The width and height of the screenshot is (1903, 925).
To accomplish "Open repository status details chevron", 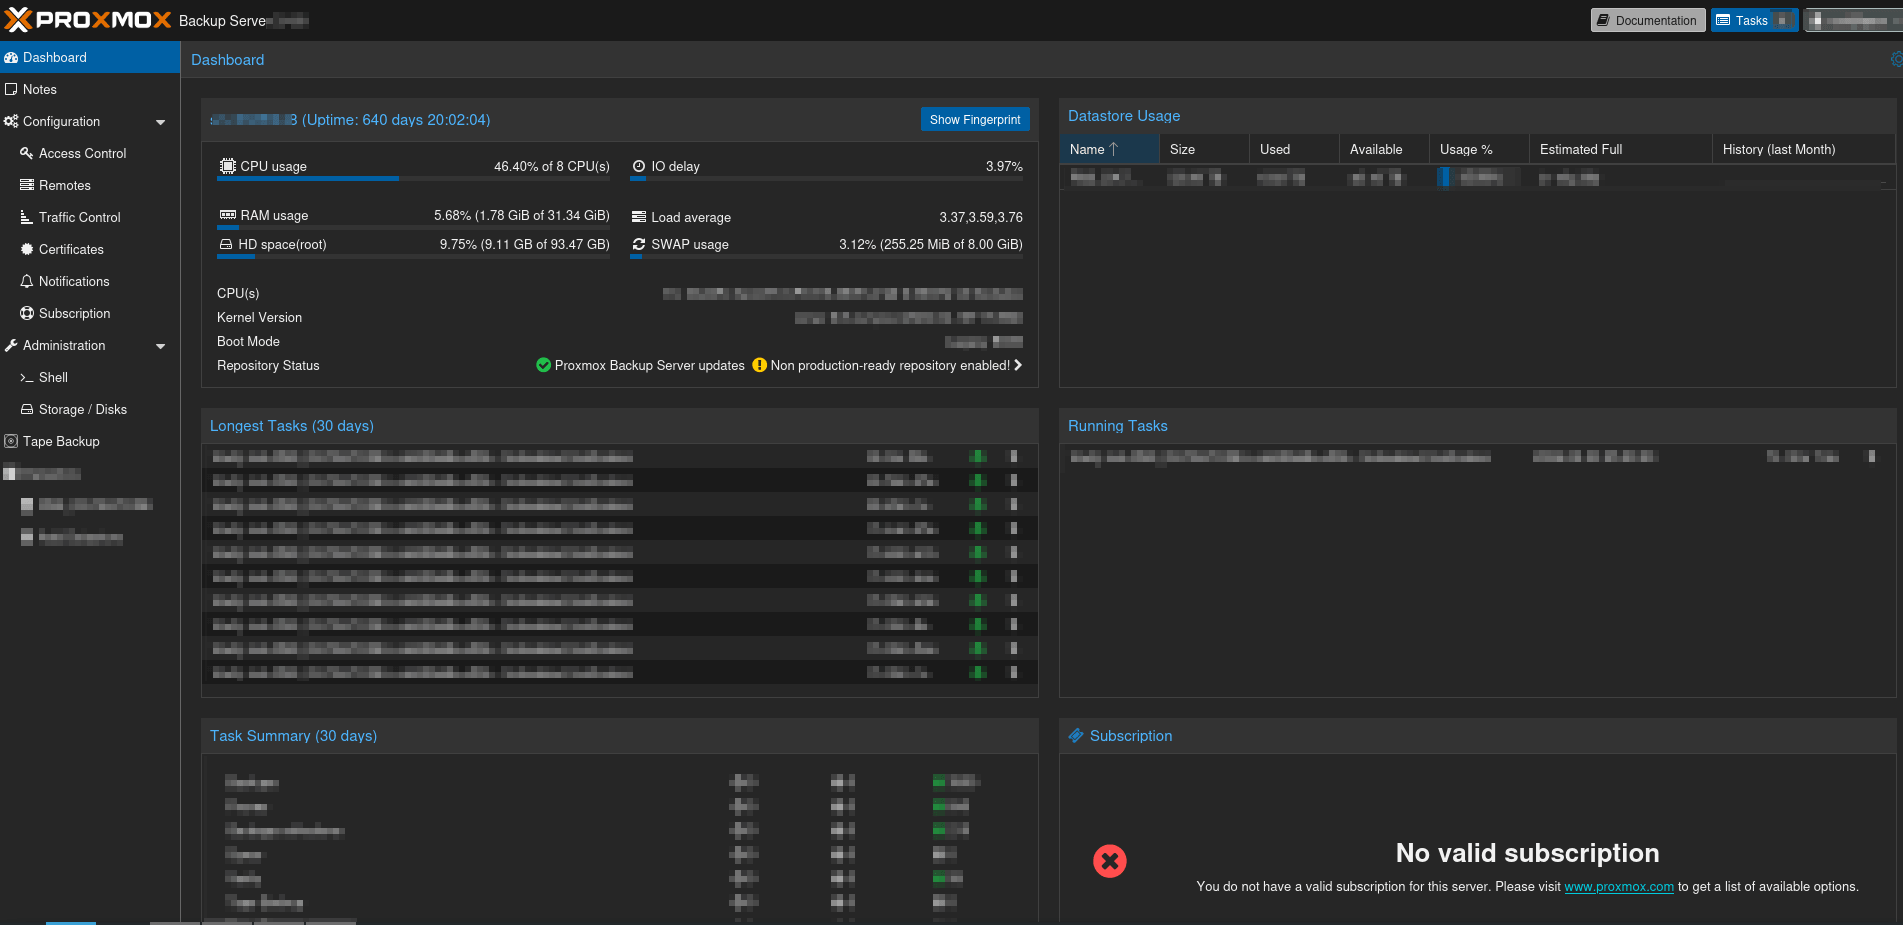I will (1018, 365).
